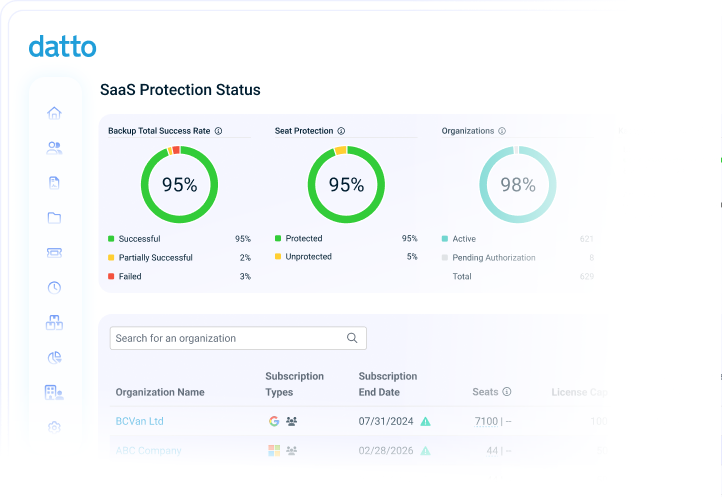Focus the Search for an organization field

click(x=238, y=338)
